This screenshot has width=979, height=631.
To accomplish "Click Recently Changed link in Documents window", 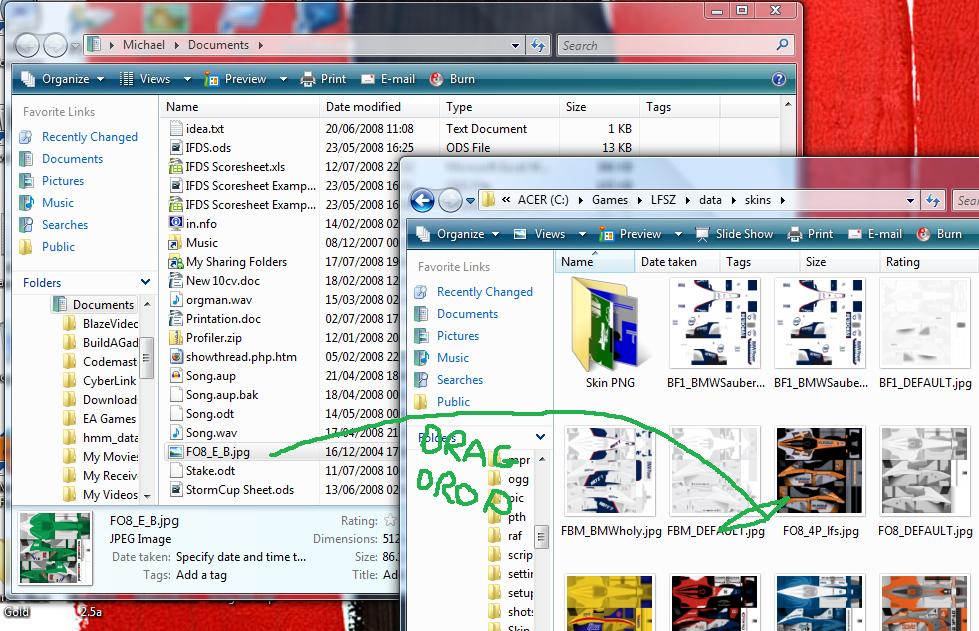I will 90,137.
